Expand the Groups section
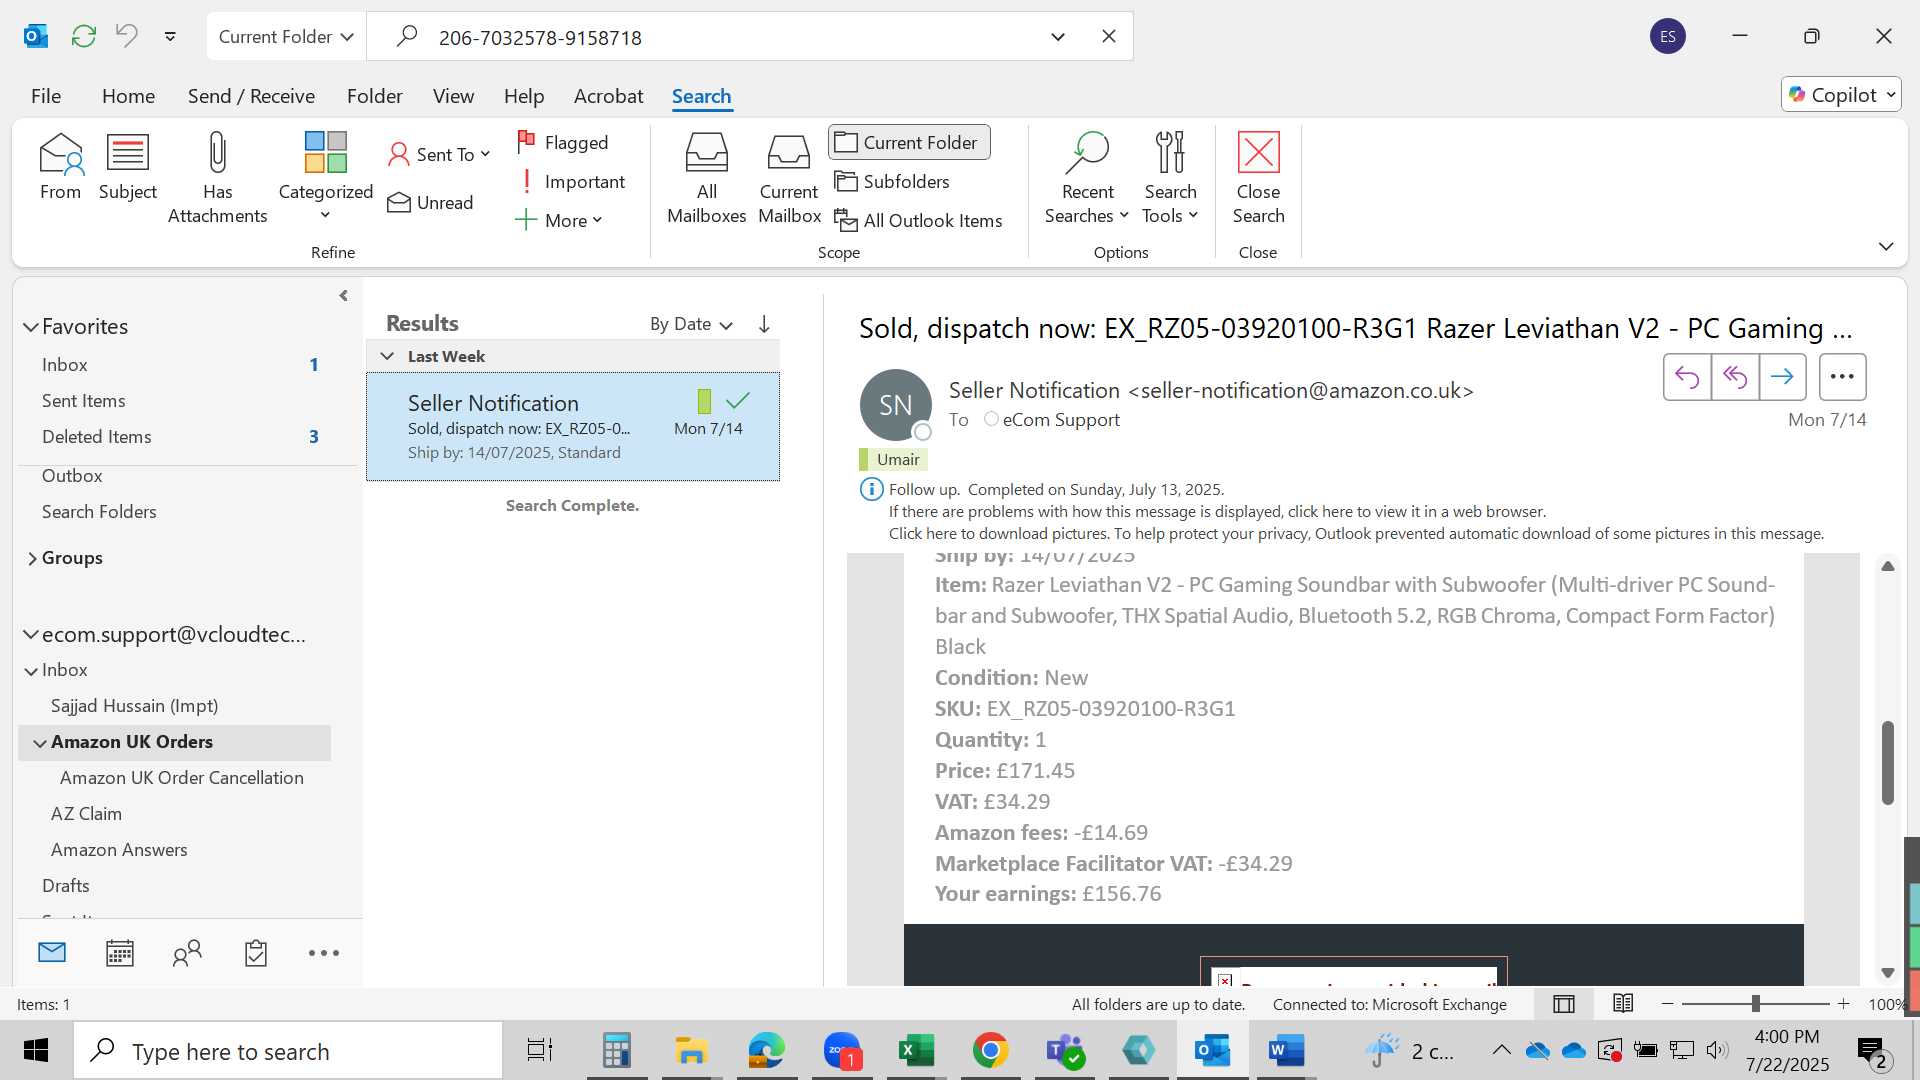The width and height of the screenshot is (1920, 1080). tap(32, 558)
